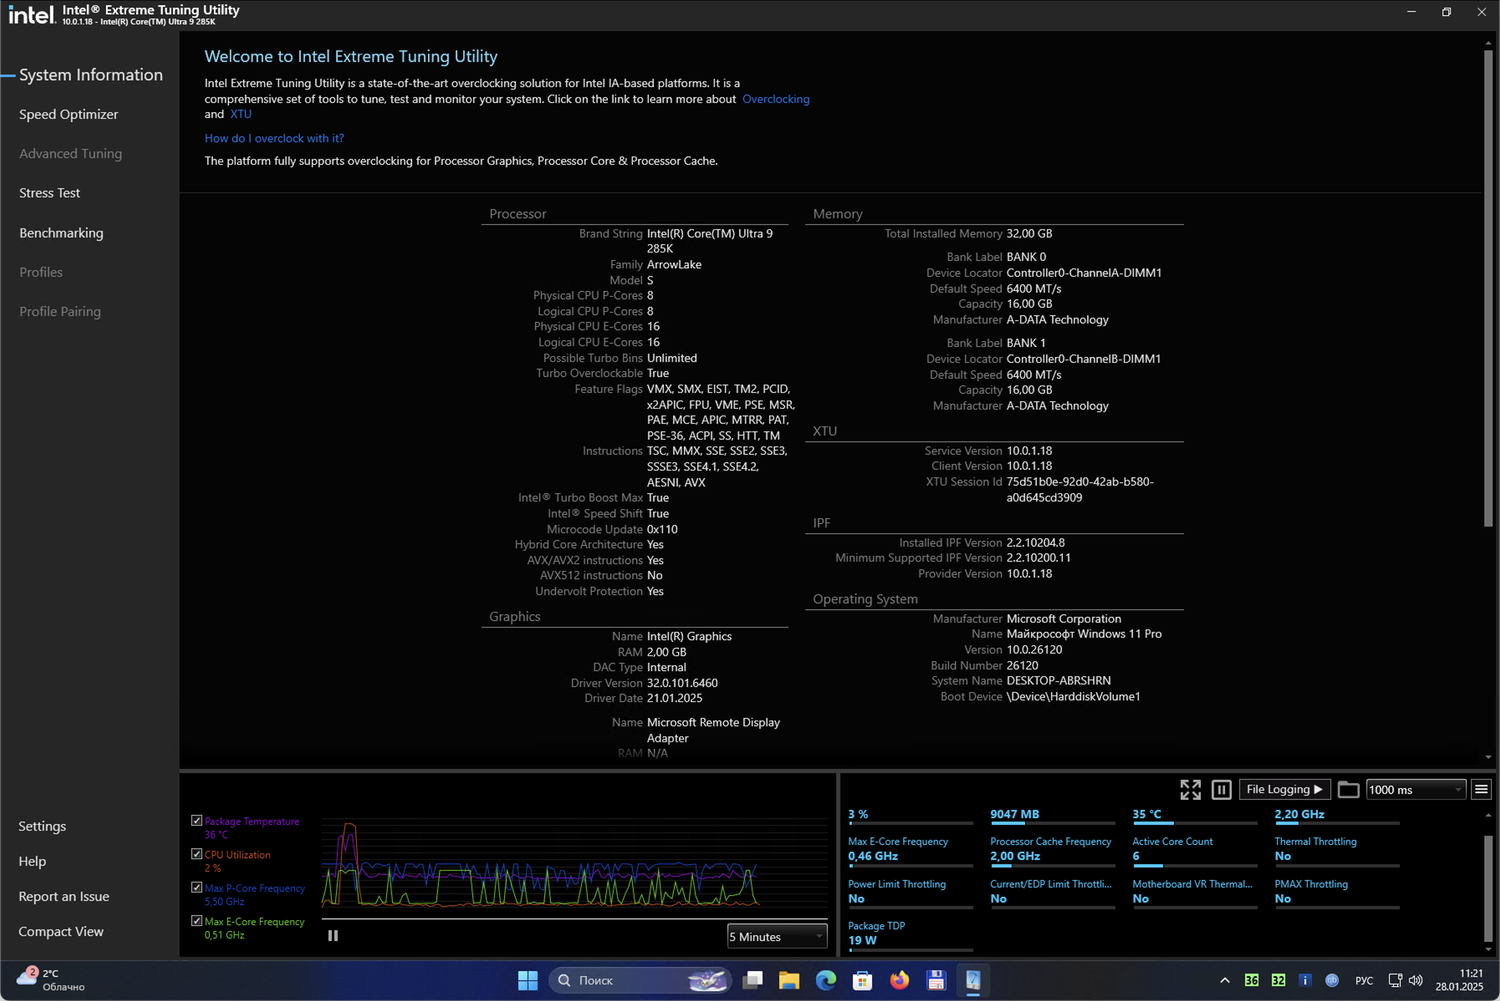
Task: Select System Information in the sidebar
Action: pyautogui.click(x=91, y=75)
